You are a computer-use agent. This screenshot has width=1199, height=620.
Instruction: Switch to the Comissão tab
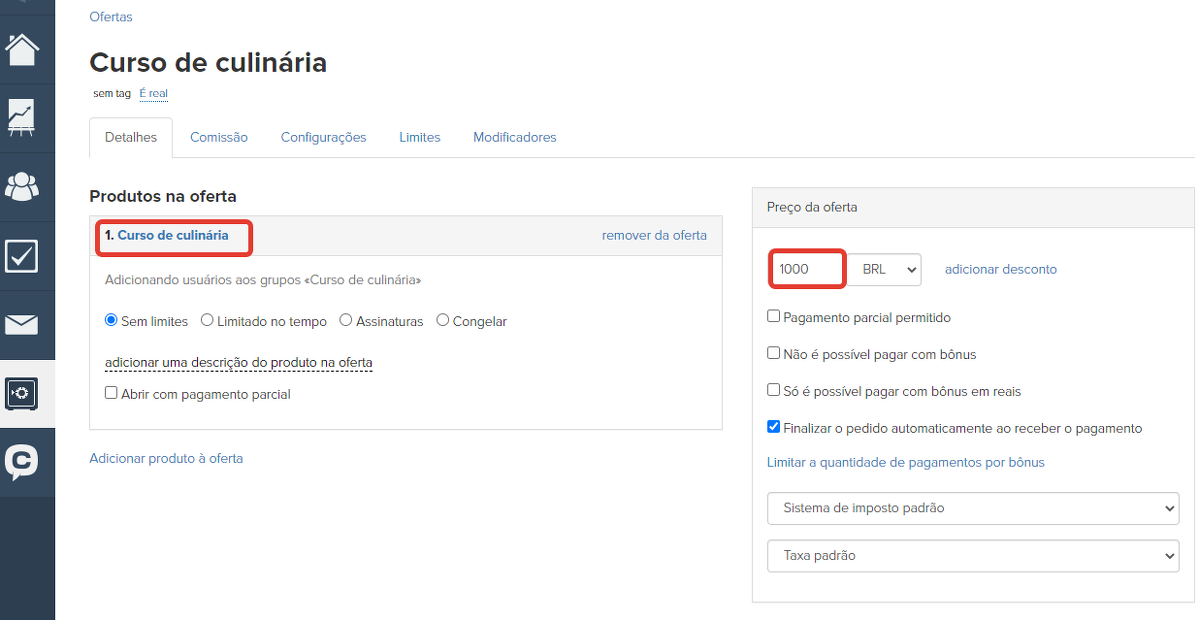(218, 137)
